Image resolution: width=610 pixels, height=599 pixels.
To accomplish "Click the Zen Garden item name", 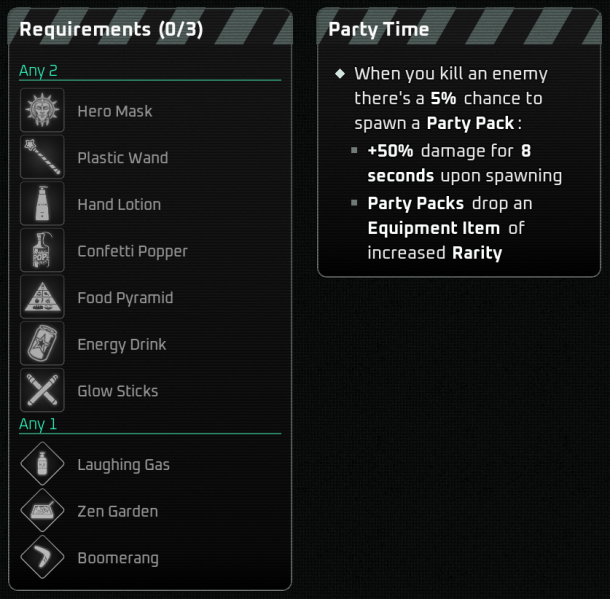I will pyautogui.click(x=118, y=511).
